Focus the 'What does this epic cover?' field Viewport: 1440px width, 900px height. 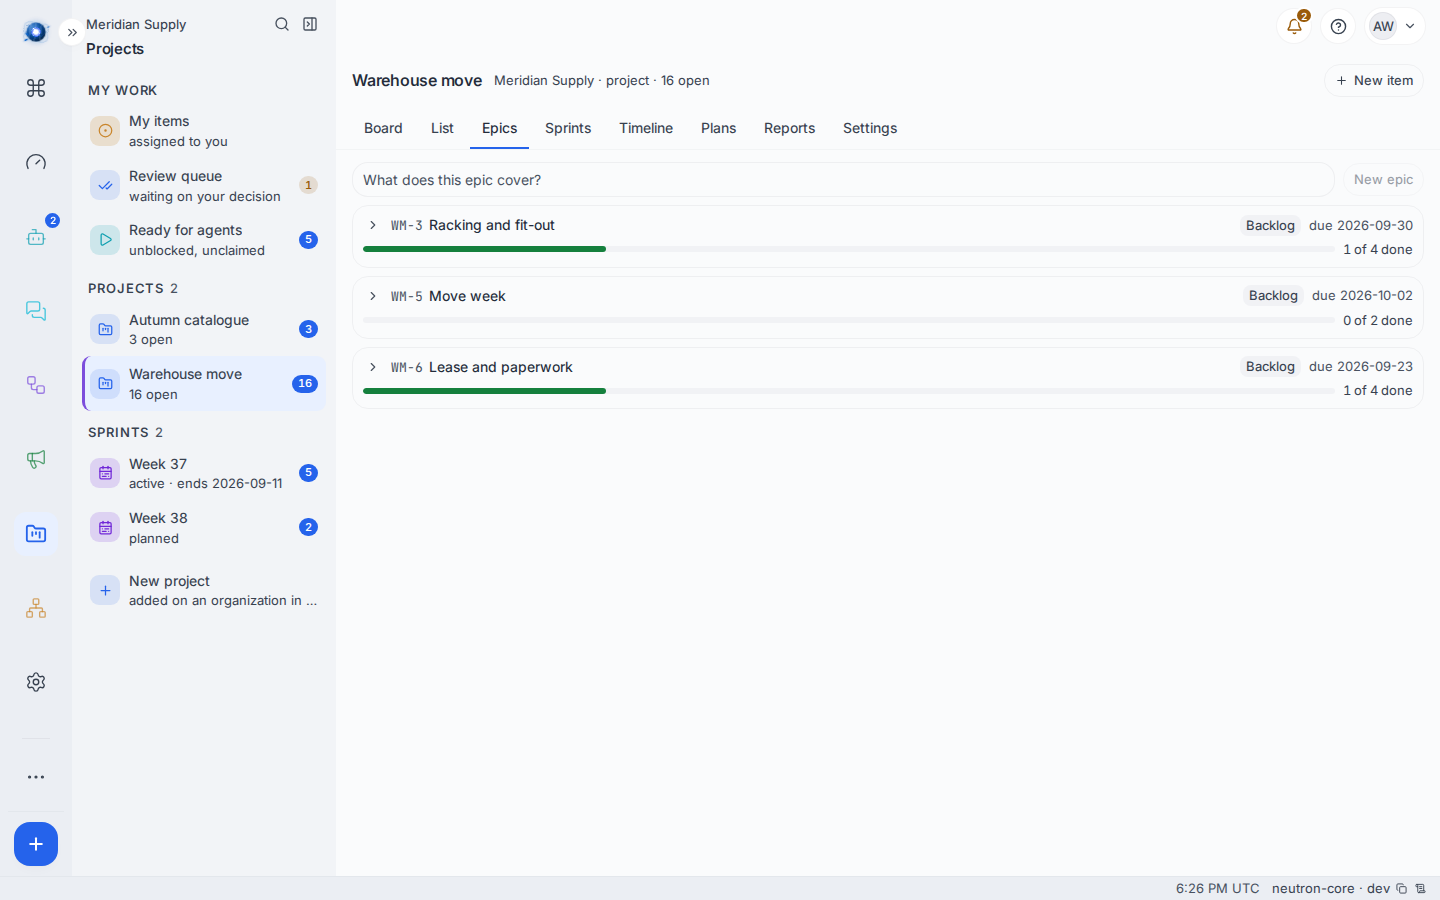843,180
